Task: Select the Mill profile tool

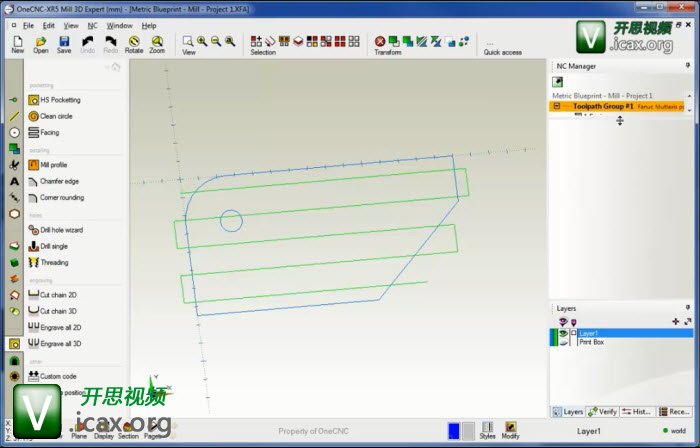Action: 54,165
